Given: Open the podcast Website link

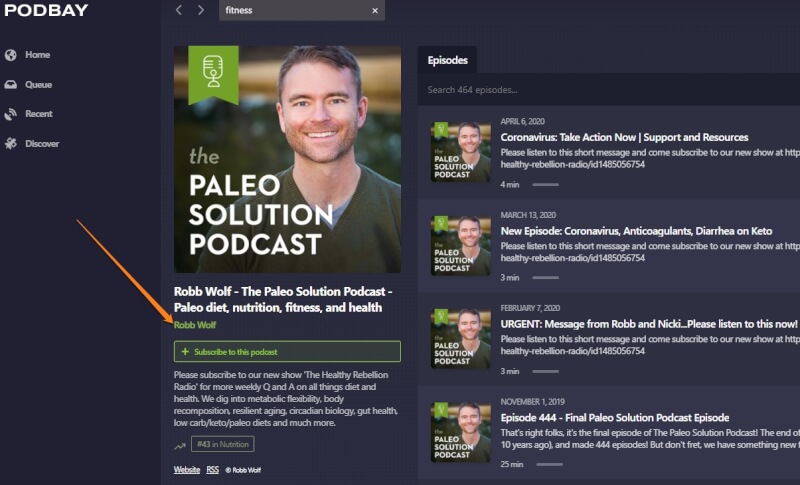Looking at the screenshot, I should (187, 470).
